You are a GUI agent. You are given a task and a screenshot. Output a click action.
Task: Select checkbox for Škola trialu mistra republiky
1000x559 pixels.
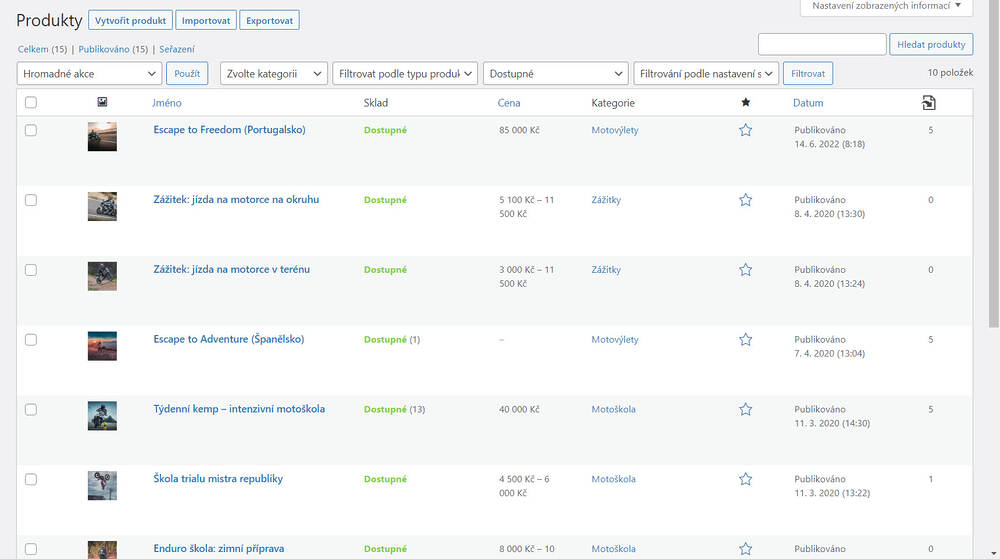coord(31,479)
